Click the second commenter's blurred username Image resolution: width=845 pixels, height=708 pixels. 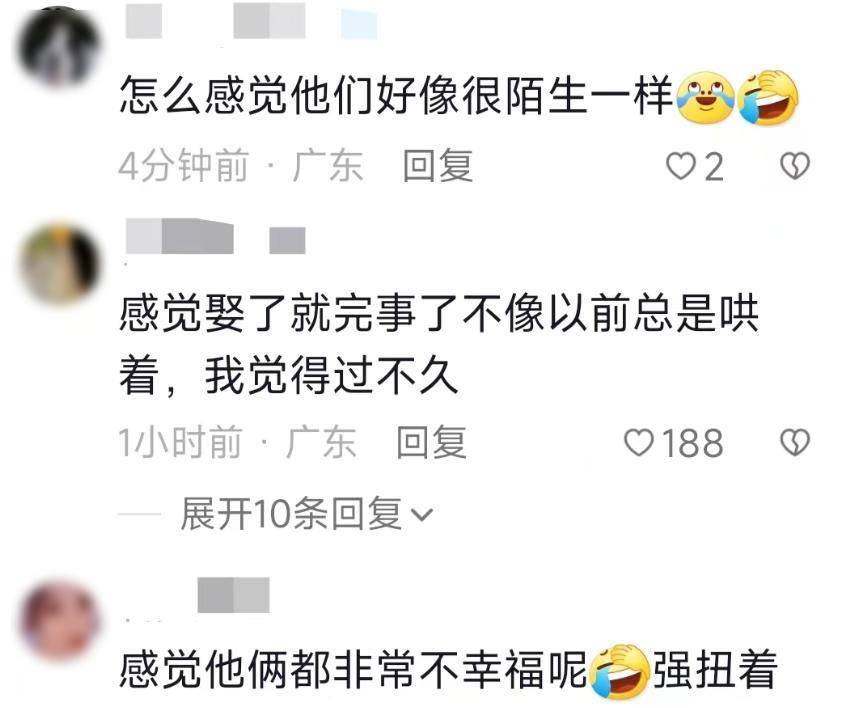pyautogui.click(x=216, y=237)
